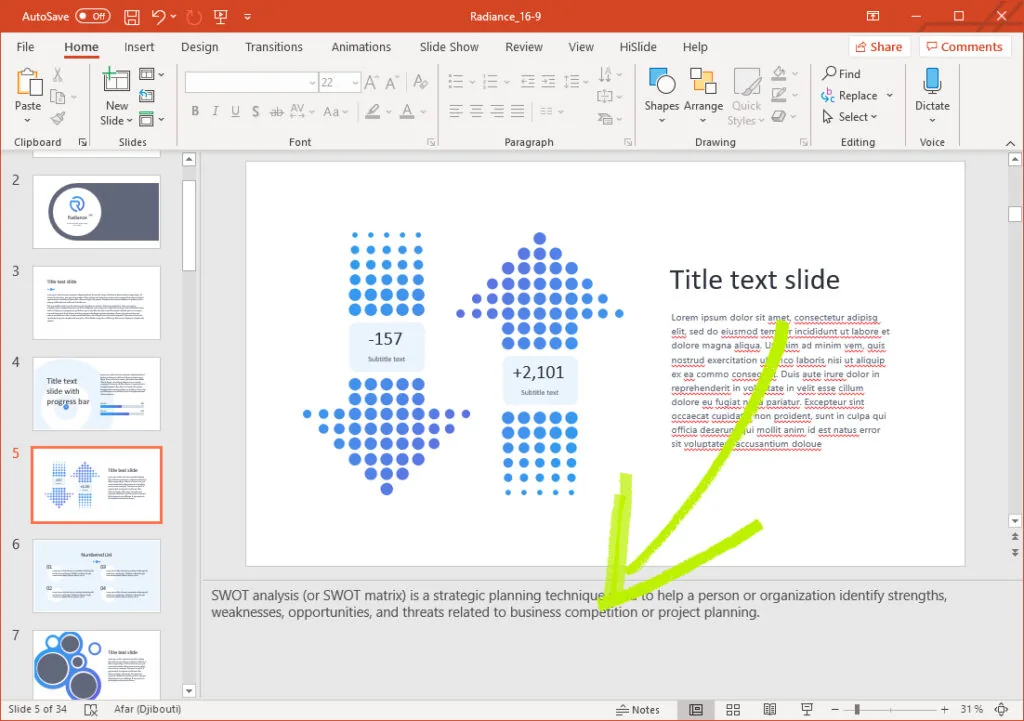Open the HiSlide tab
The width and height of the screenshot is (1024, 721).
(x=638, y=47)
